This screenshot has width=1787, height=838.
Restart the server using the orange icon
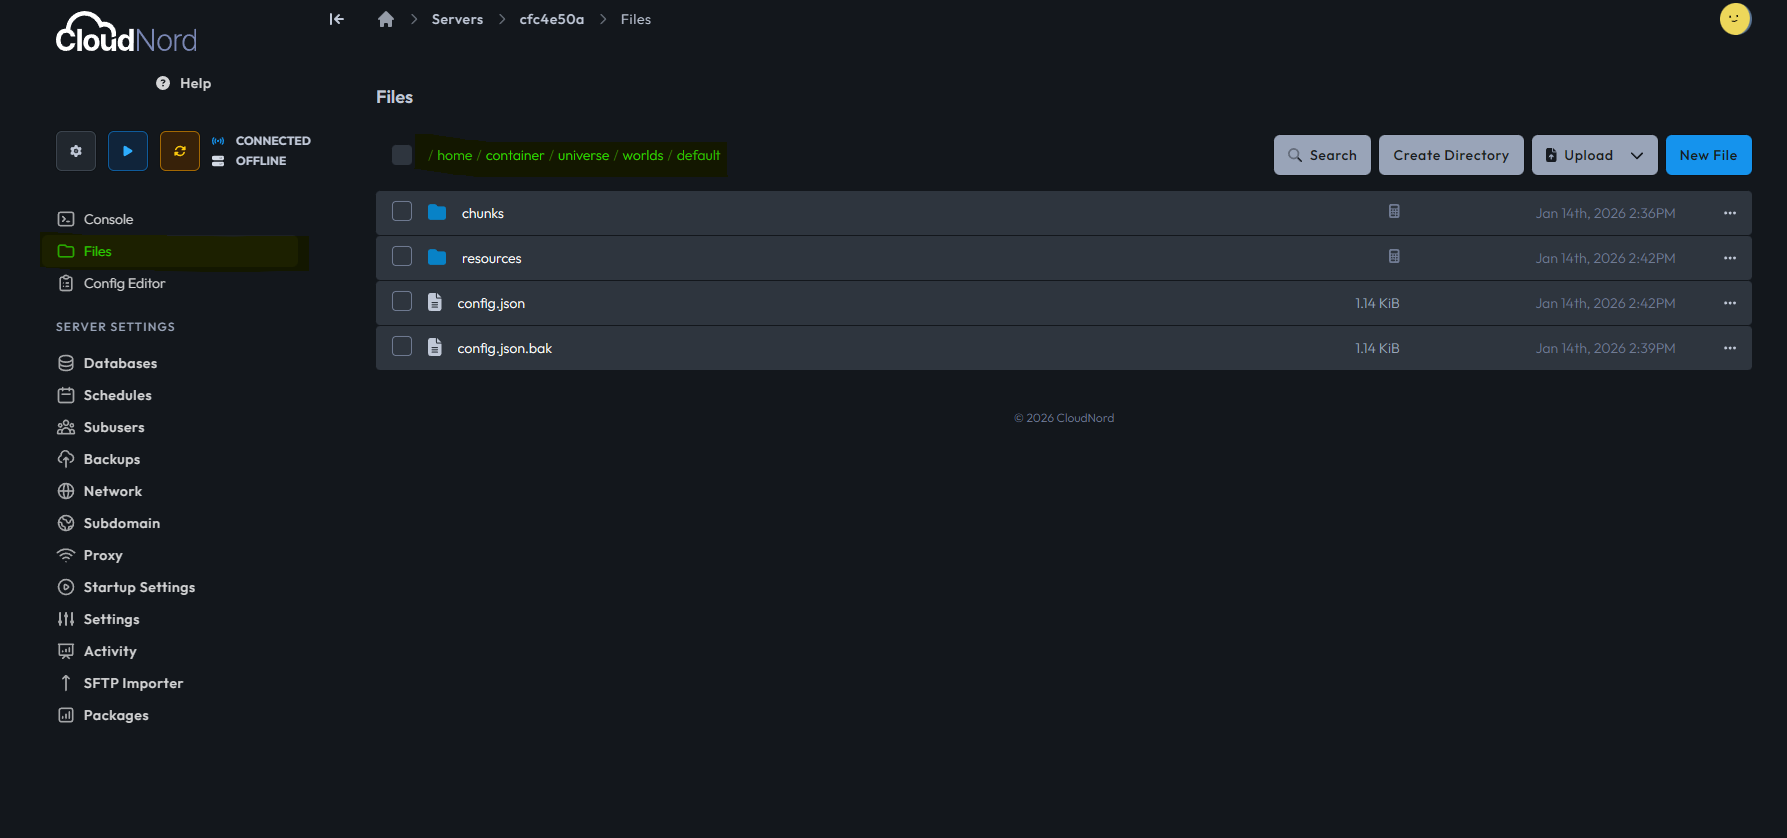[180, 151]
